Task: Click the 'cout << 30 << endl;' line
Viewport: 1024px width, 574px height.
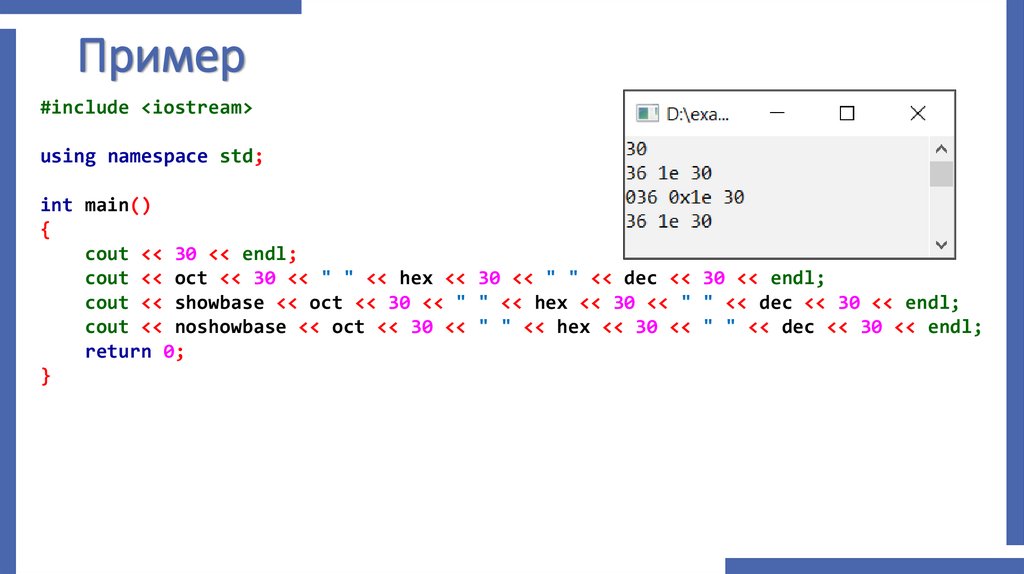Action: pos(191,254)
